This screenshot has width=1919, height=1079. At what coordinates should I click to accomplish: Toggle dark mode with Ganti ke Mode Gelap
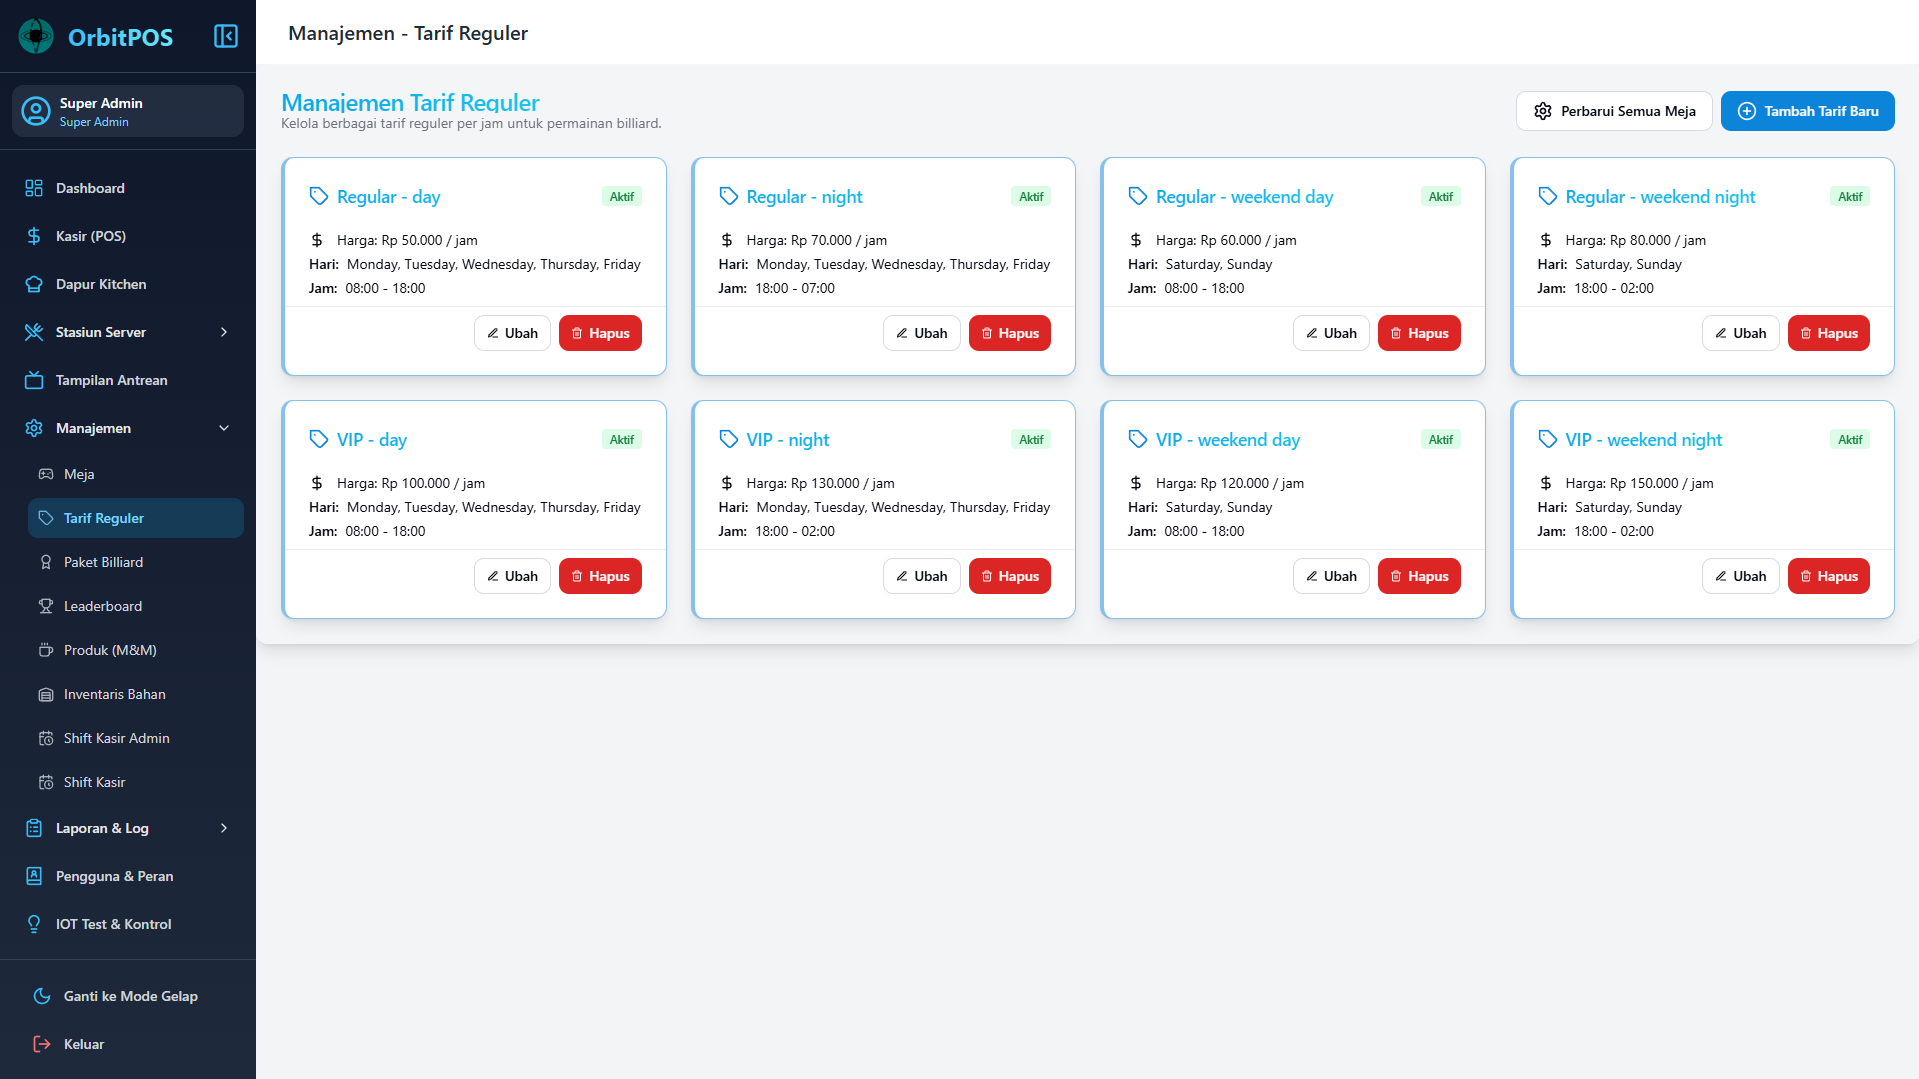pos(130,996)
